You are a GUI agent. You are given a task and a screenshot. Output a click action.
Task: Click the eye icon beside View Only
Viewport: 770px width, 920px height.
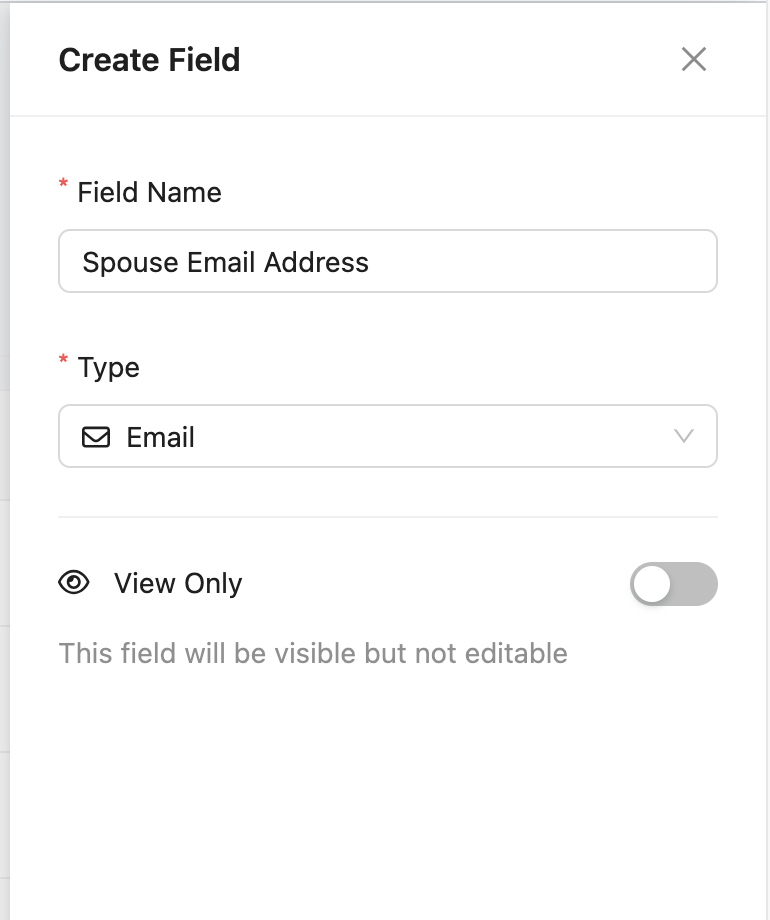point(74,583)
